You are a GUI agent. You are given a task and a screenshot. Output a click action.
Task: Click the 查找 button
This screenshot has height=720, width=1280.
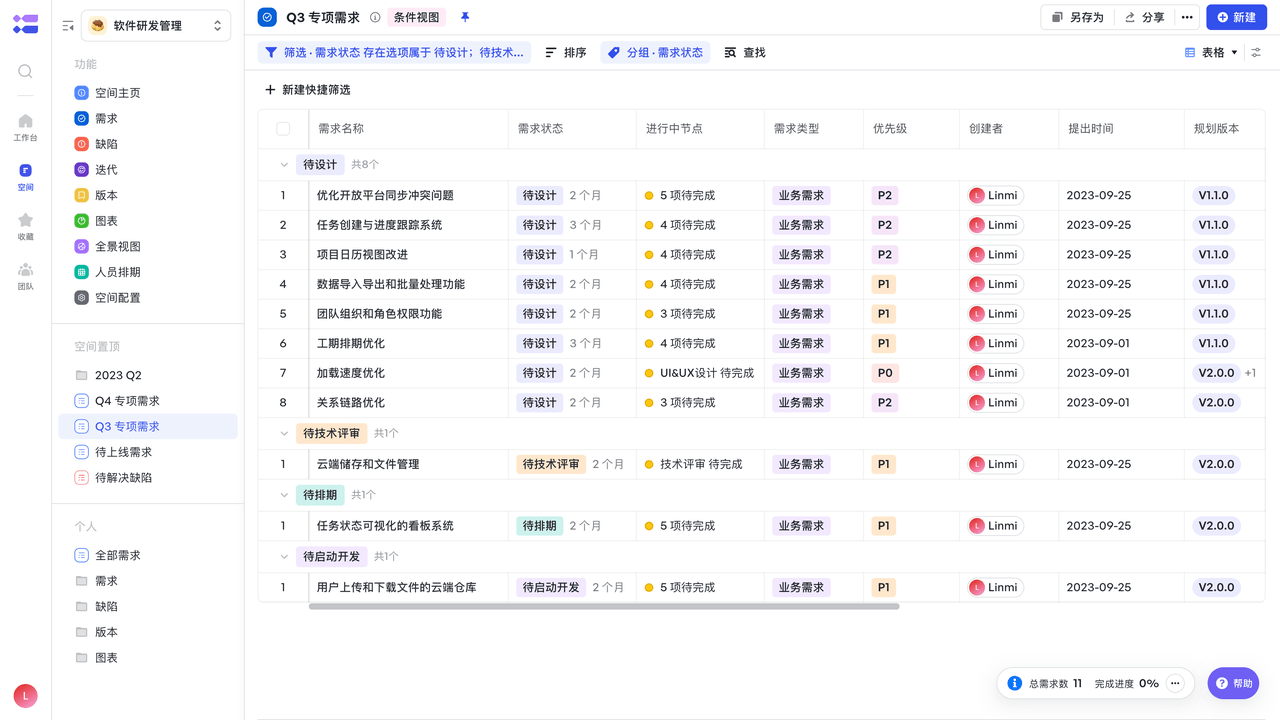tap(745, 52)
